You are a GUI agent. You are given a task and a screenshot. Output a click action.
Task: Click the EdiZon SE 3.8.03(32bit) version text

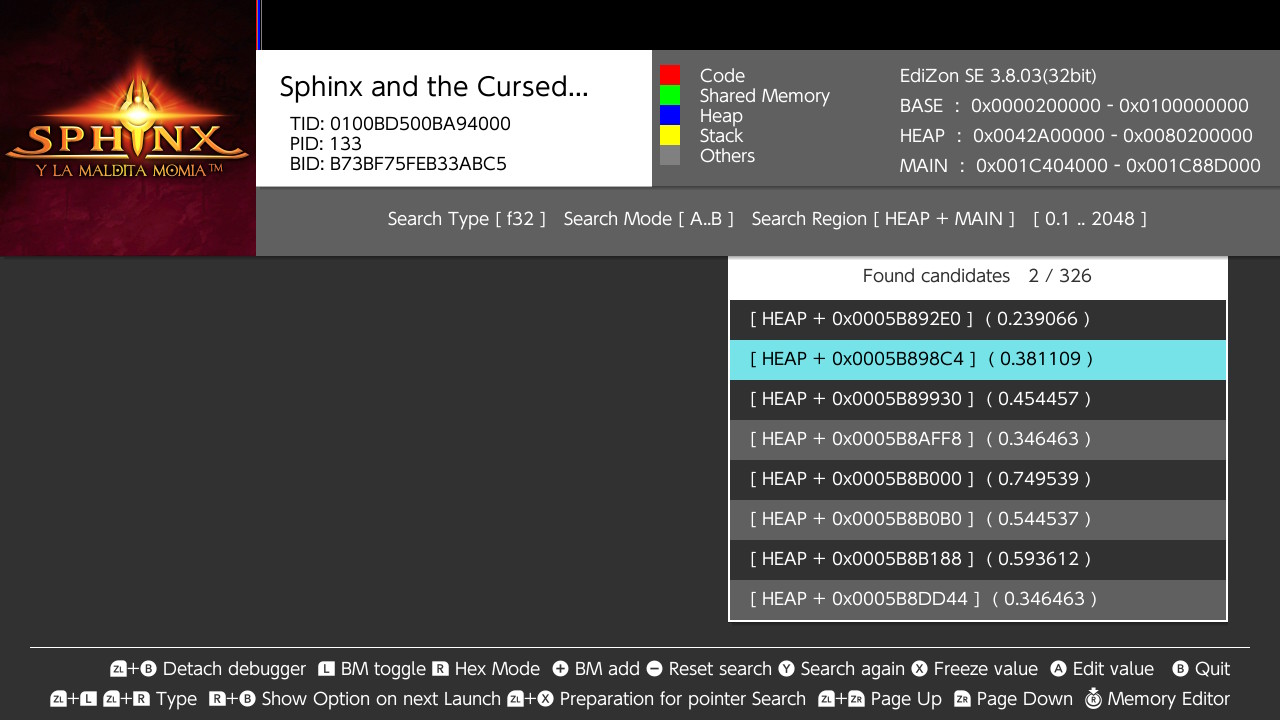pyautogui.click(x=998, y=76)
